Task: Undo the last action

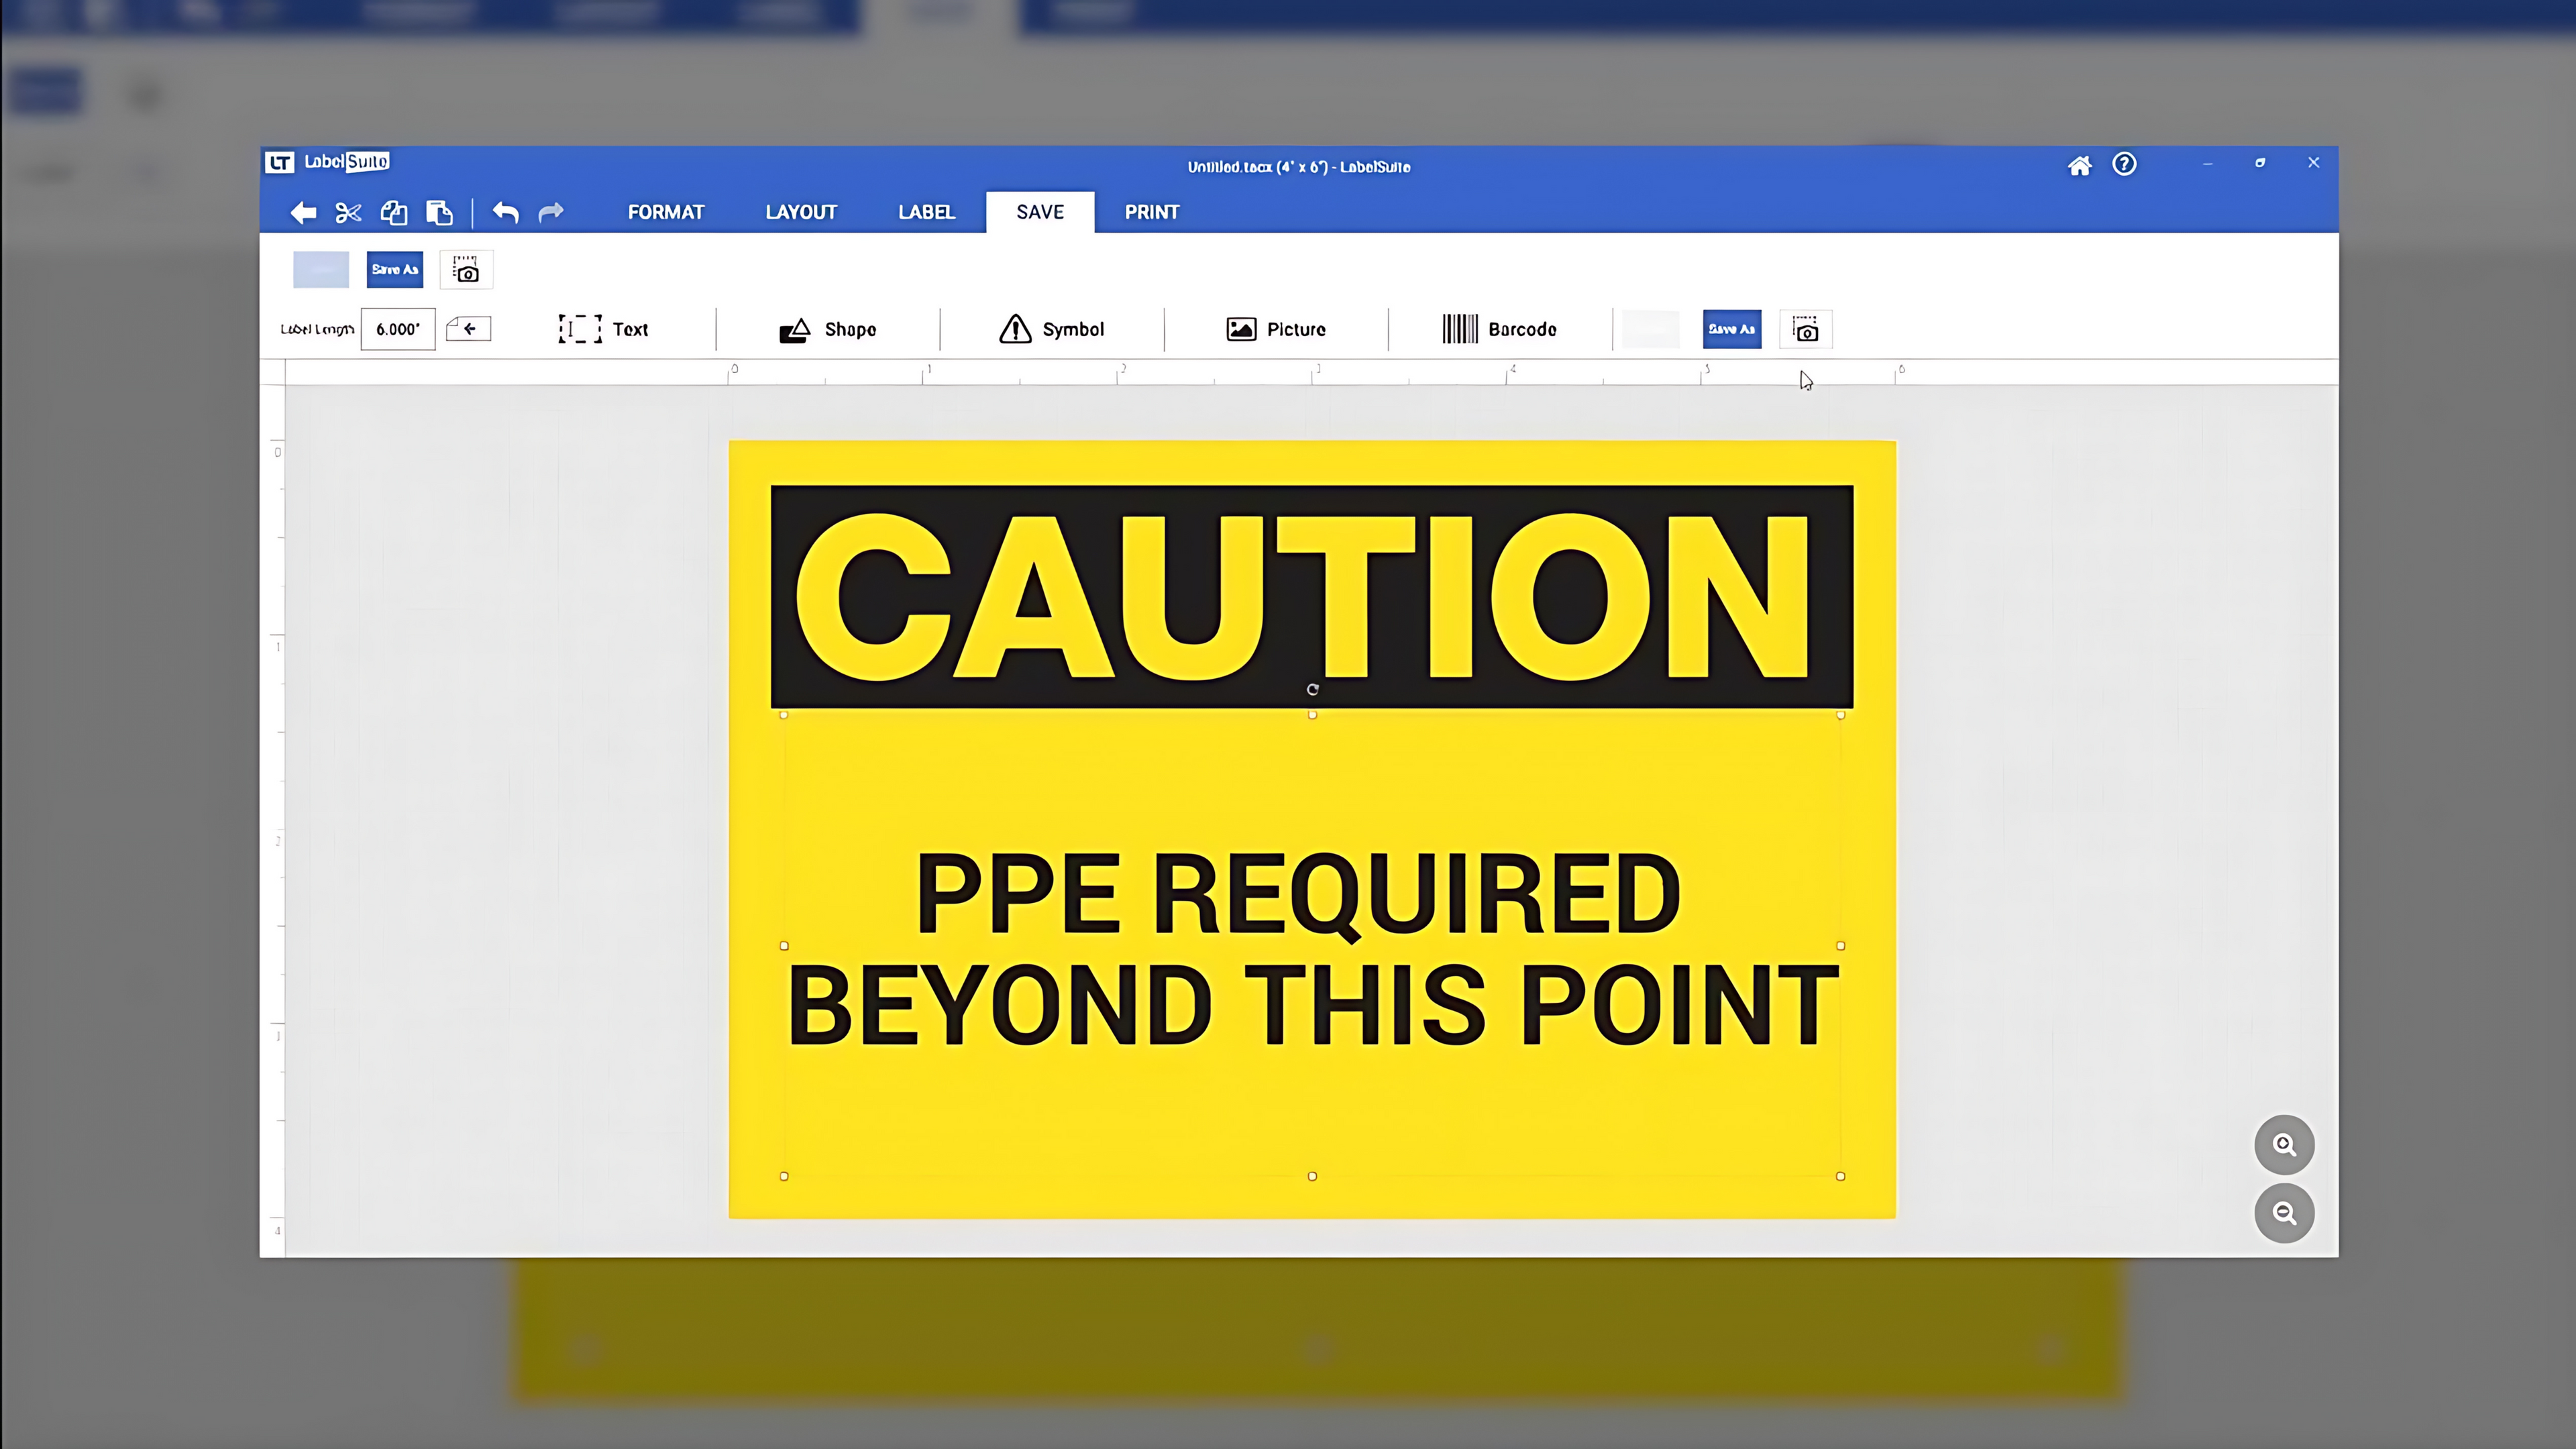Action: [506, 212]
